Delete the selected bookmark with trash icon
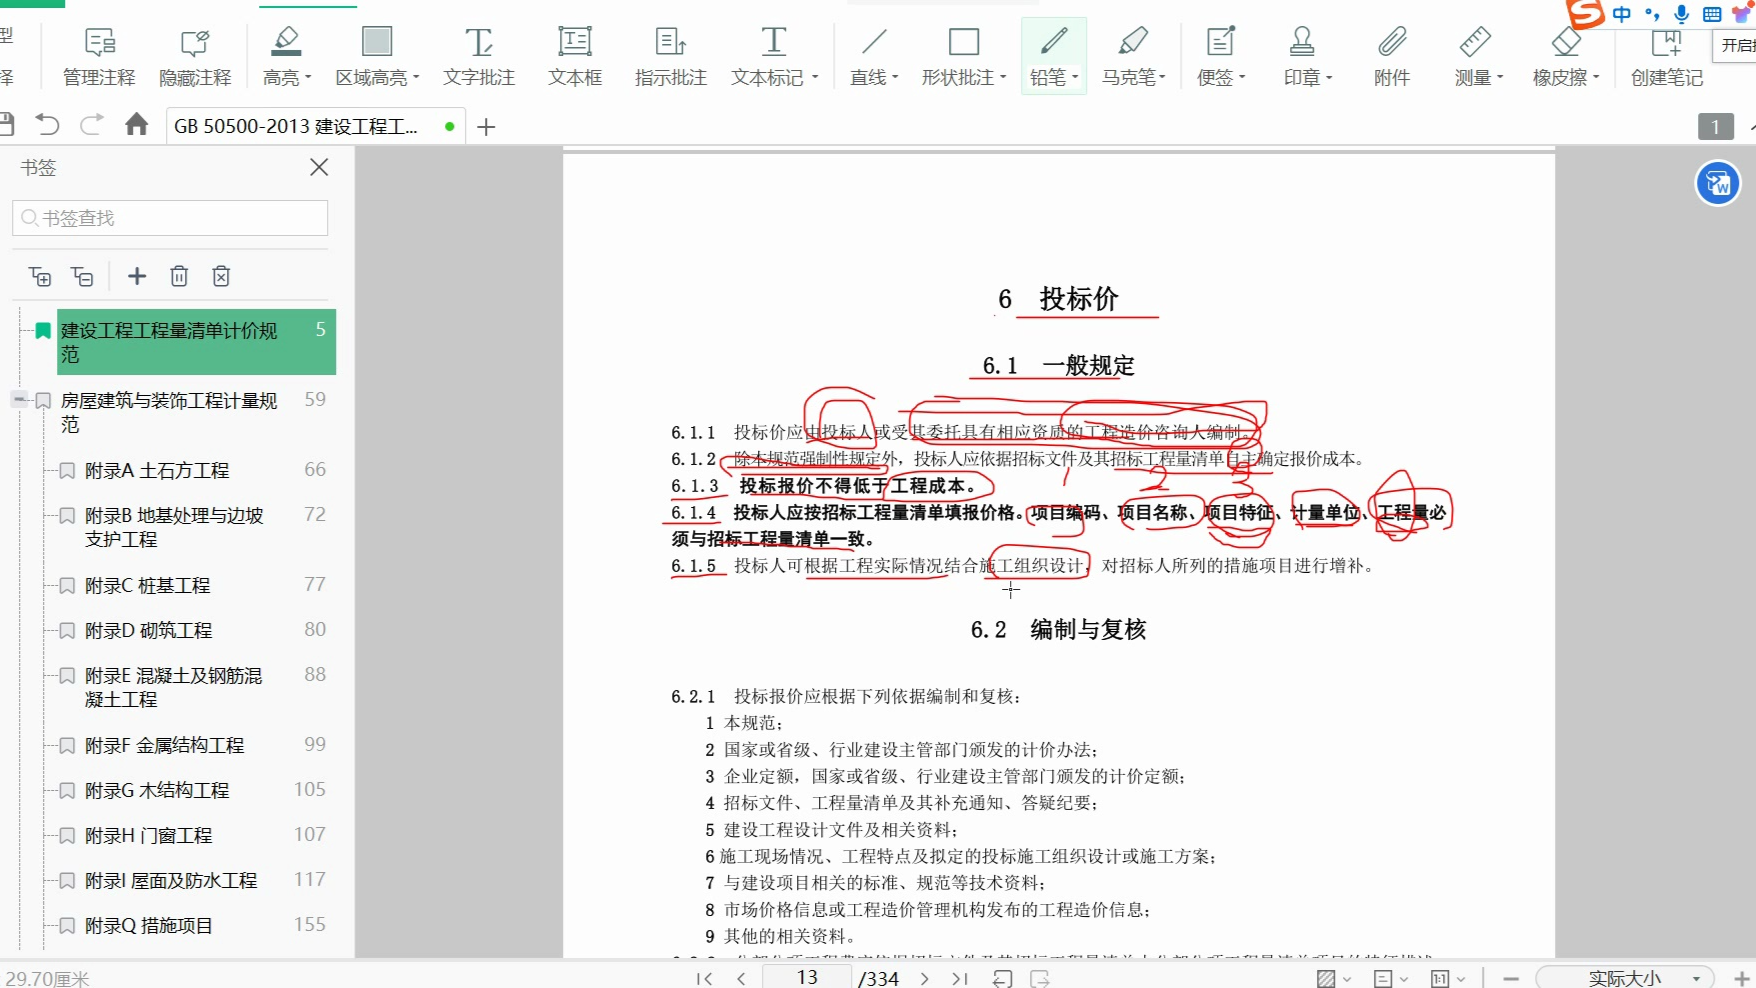The width and height of the screenshot is (1756, 988). click(x=179, y=276)
